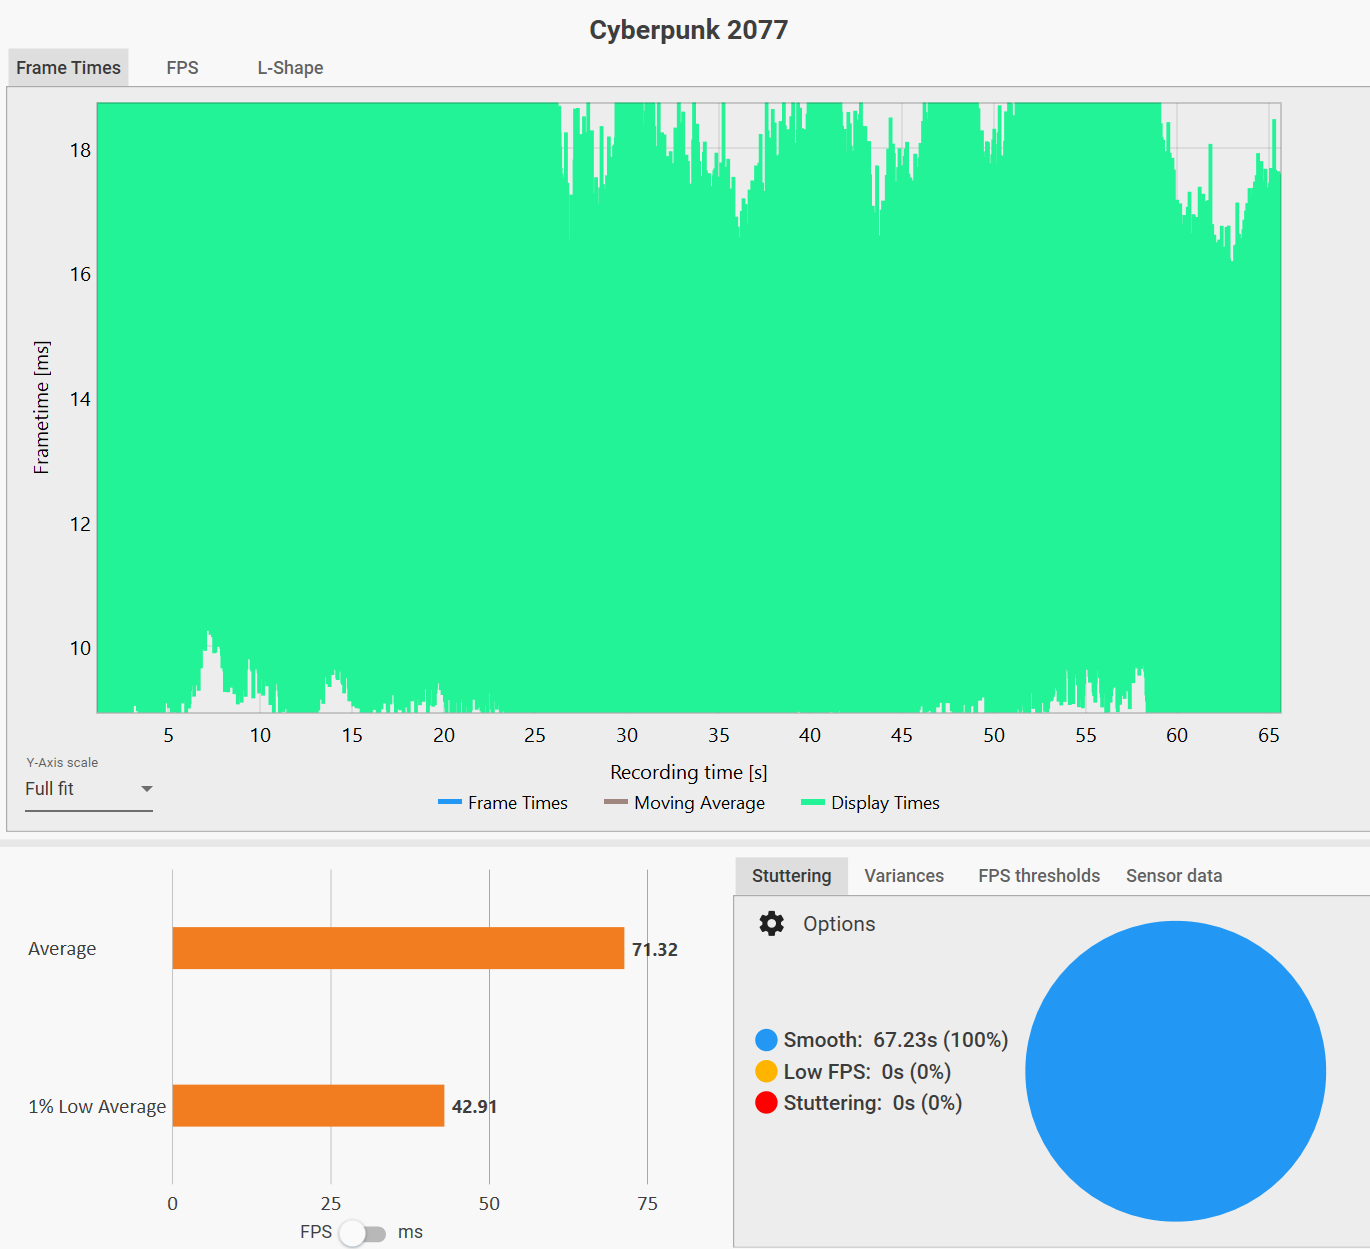Switch to the FPS tab
Image resolution: width=1370 pixels, height=1249 pixels.
point(182,68)
